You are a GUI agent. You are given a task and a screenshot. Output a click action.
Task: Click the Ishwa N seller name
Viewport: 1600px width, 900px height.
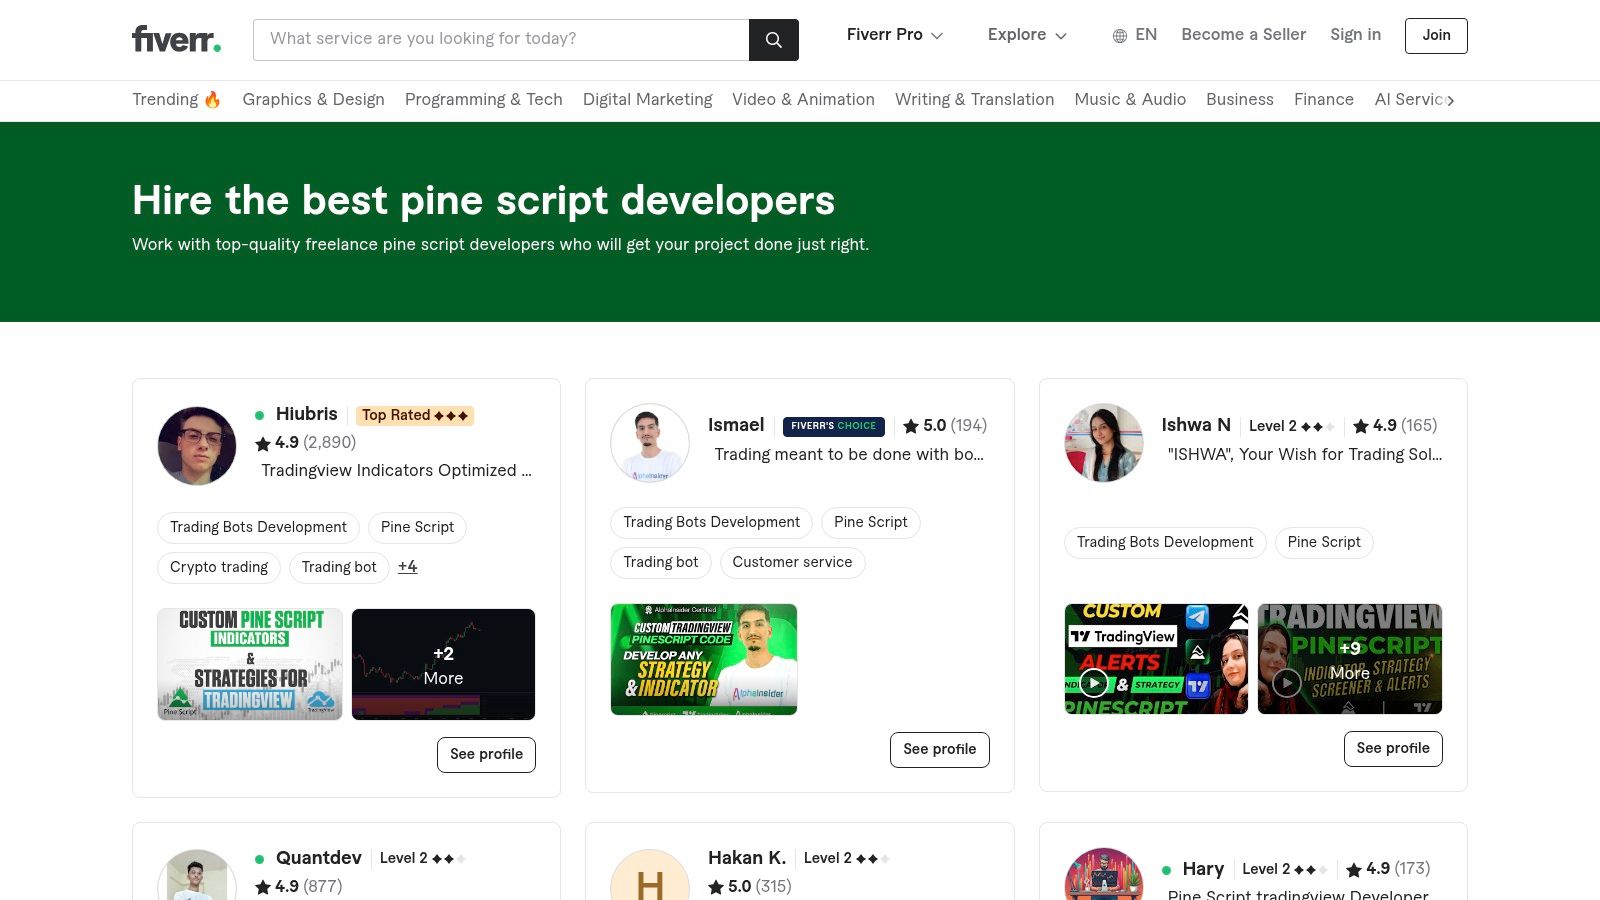click(x=1196, y=425)
